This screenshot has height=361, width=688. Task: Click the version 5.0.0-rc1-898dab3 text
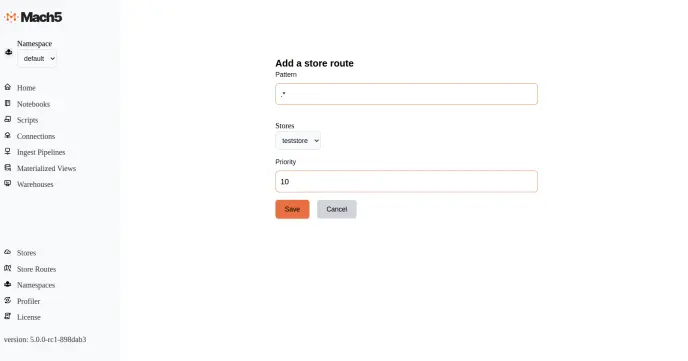click(x=45, y=339)
